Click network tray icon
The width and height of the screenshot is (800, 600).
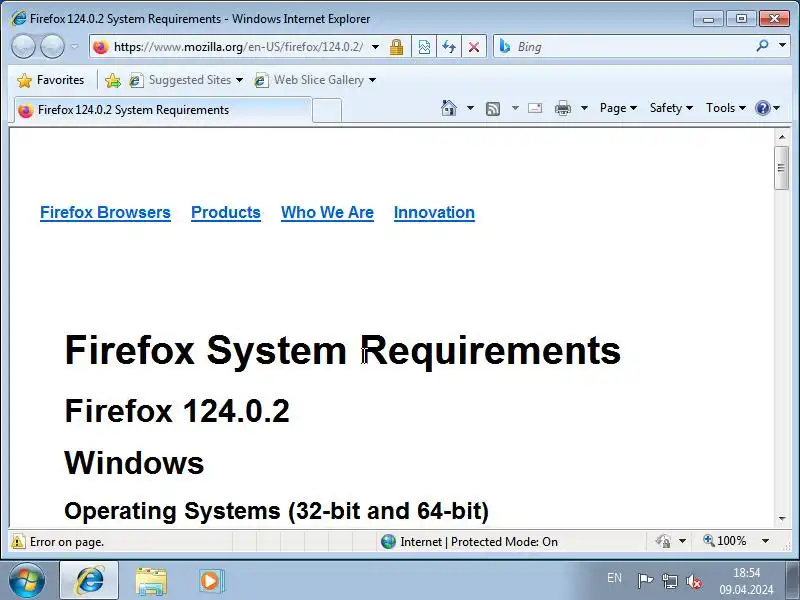click(669, 581)
